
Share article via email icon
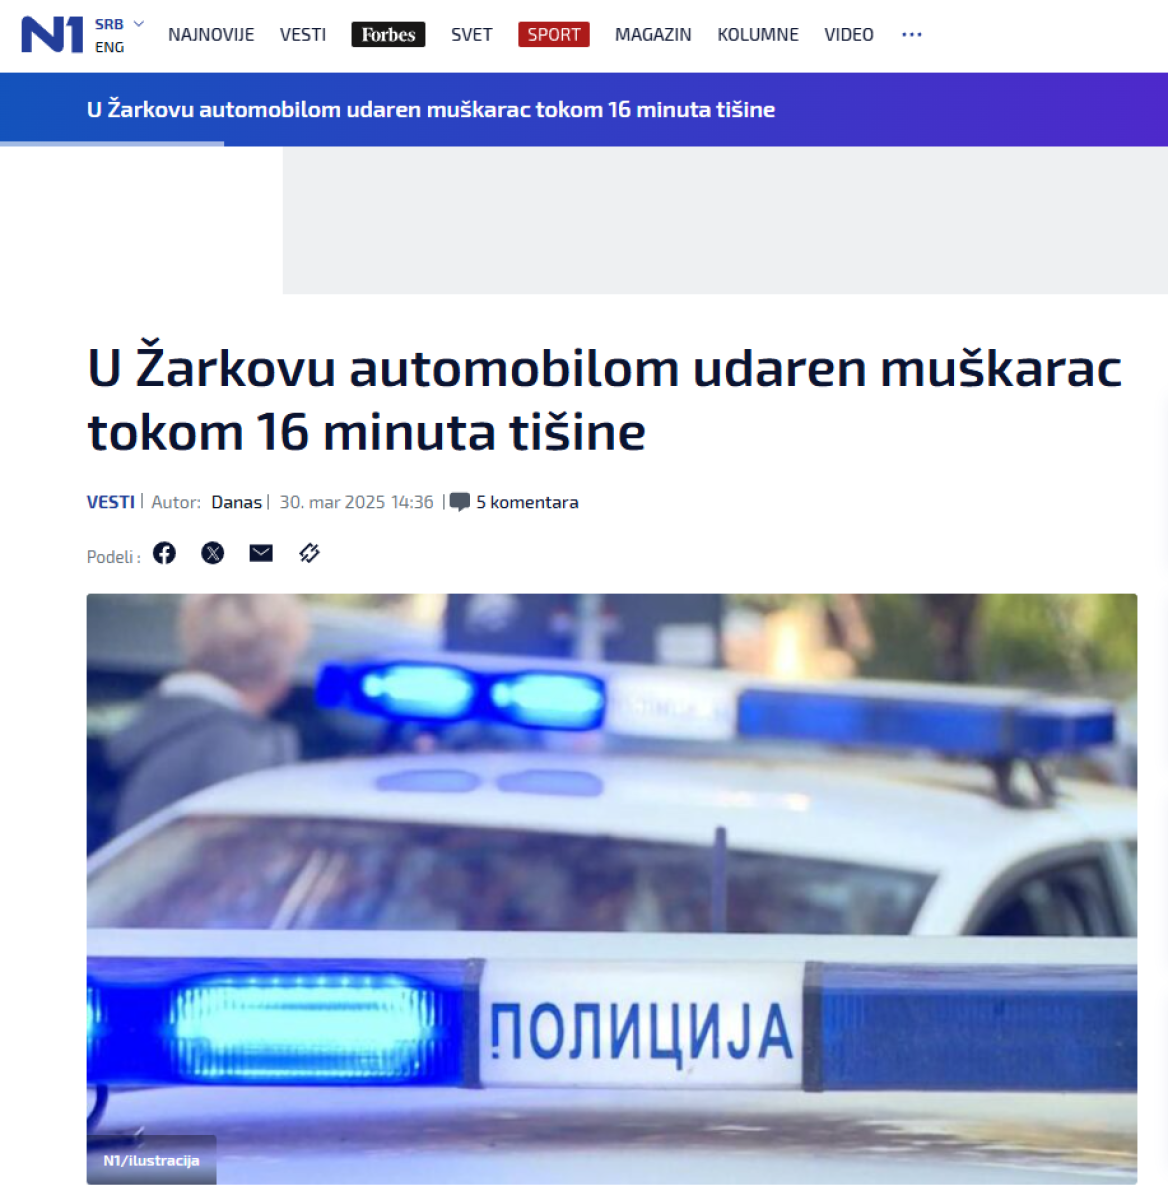click(x=261, y=553)
